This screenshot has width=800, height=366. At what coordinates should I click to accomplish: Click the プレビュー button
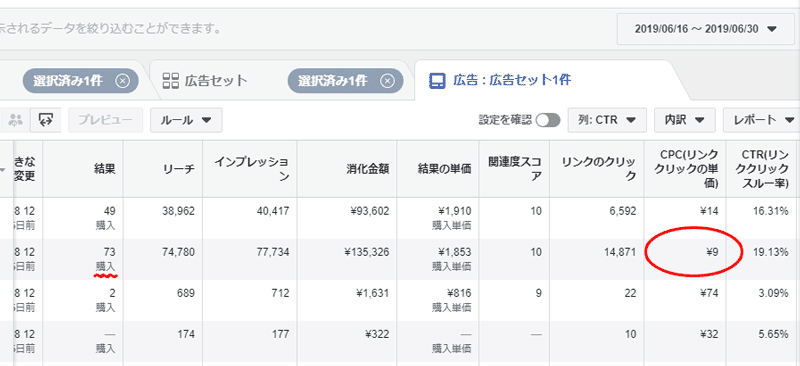(x=106, y=120)
